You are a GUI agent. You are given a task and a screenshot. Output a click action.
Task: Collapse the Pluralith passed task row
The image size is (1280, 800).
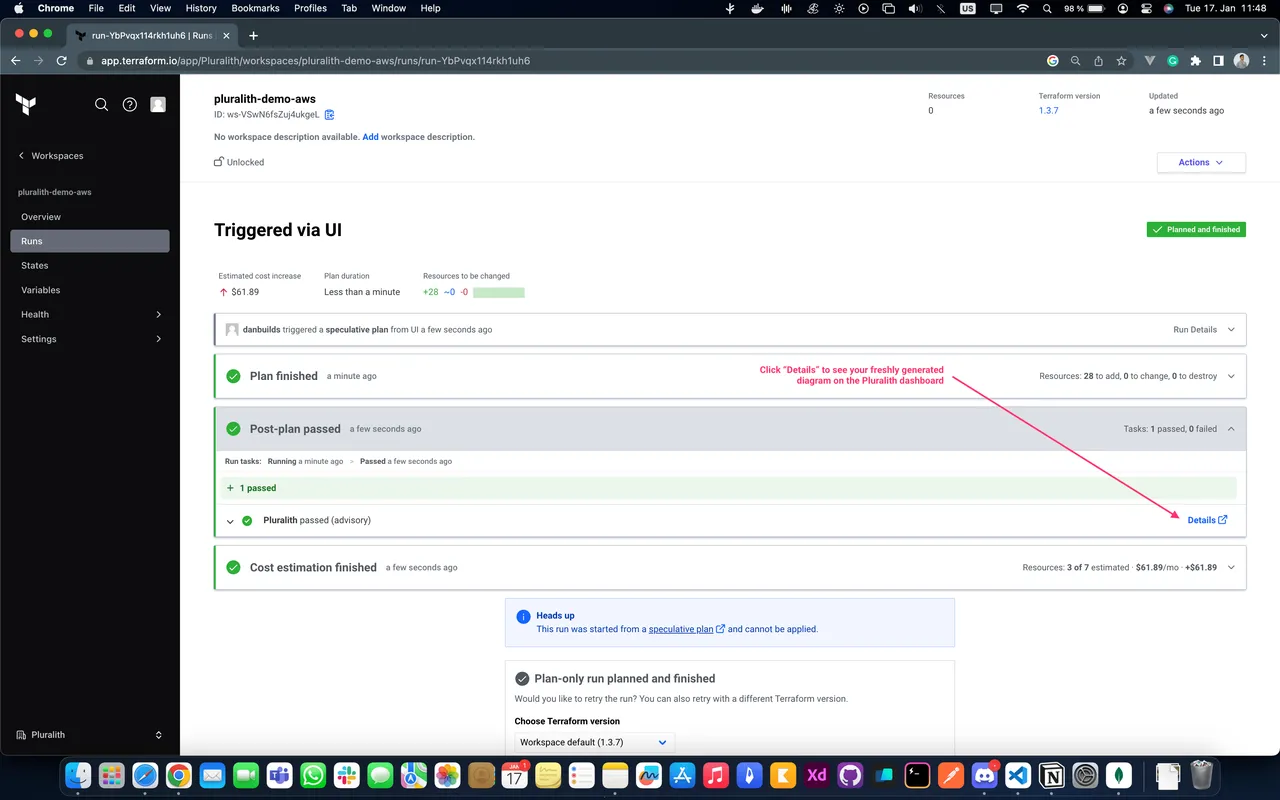point(230,521)
